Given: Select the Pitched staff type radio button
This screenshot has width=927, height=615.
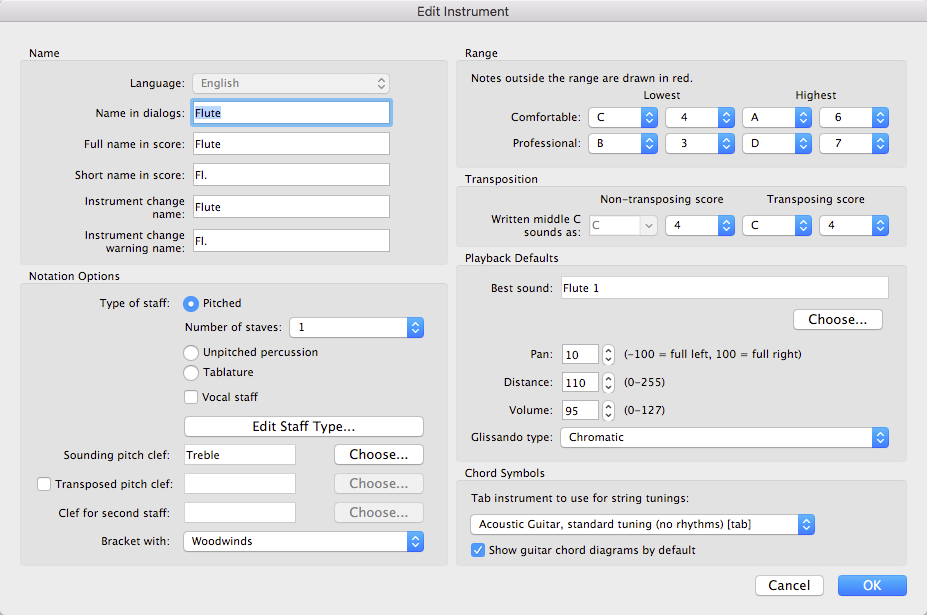Looking at the screenshot, I should pyautogui.click(x=191, y=303).
